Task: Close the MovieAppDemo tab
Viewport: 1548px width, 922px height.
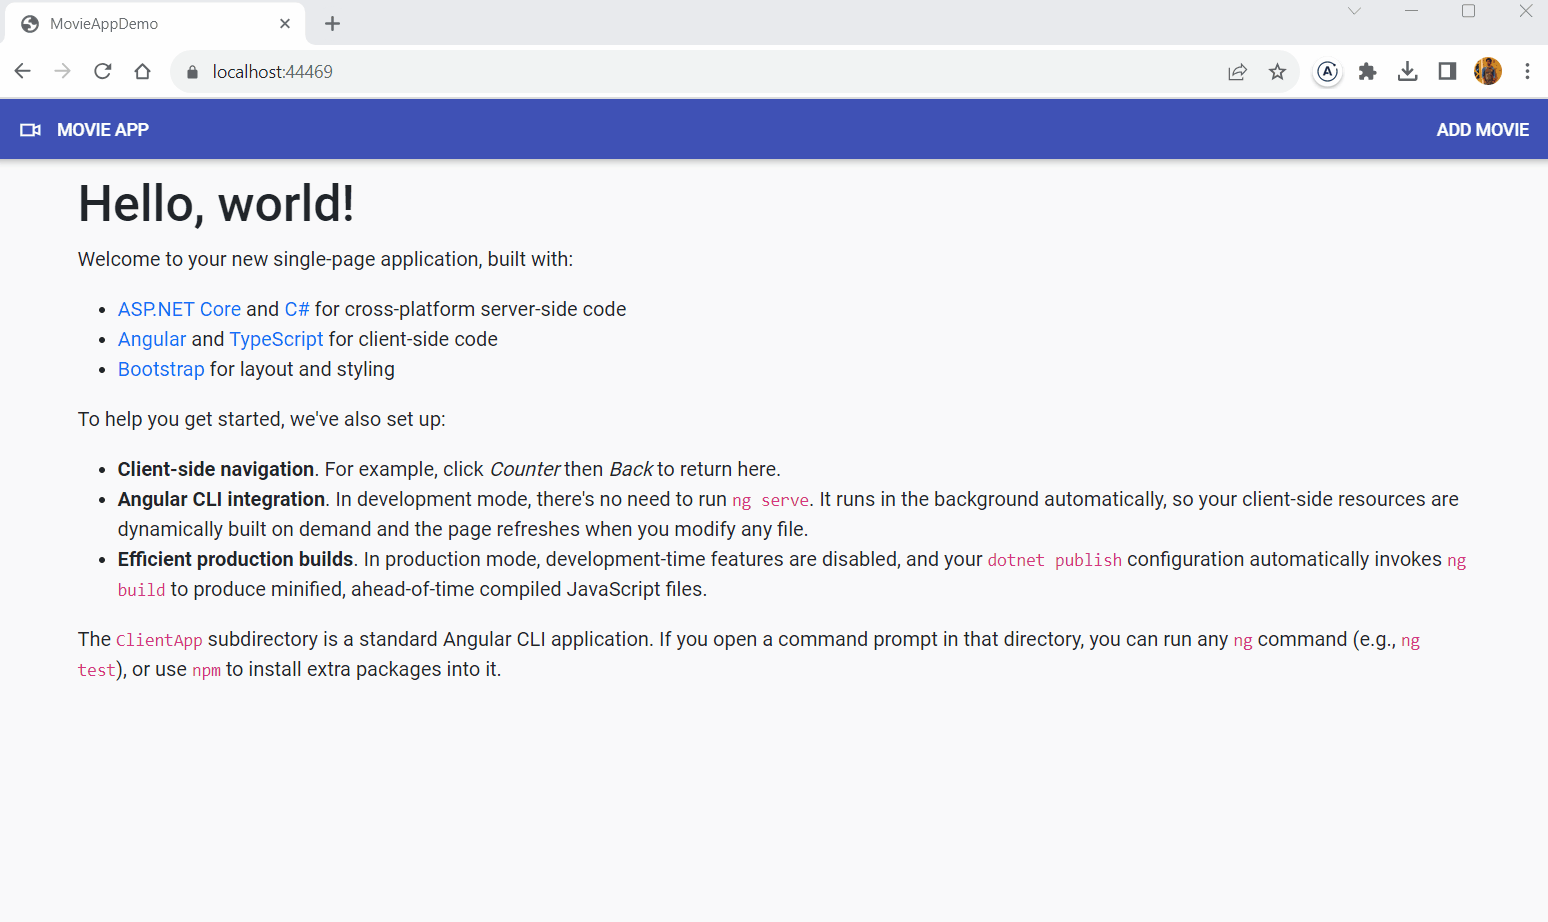Action: 285,24
